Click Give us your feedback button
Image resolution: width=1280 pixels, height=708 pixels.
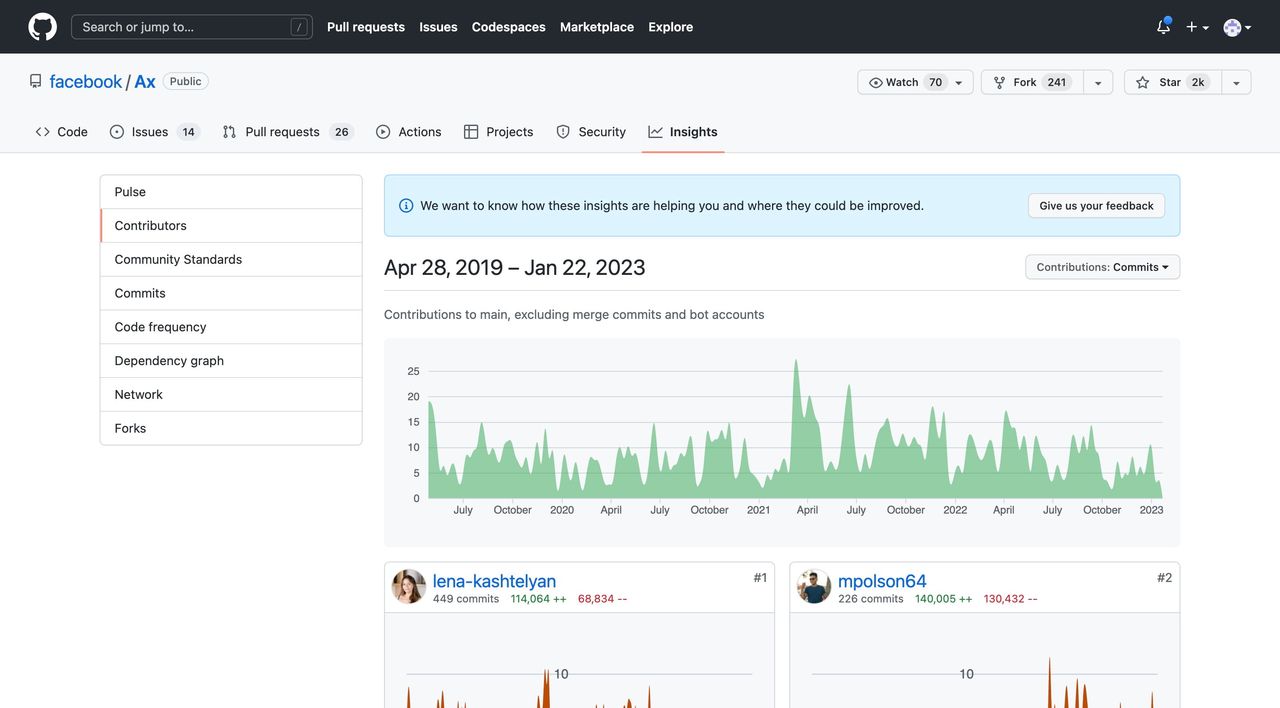pyautogui.click(x=1096, y=206)
